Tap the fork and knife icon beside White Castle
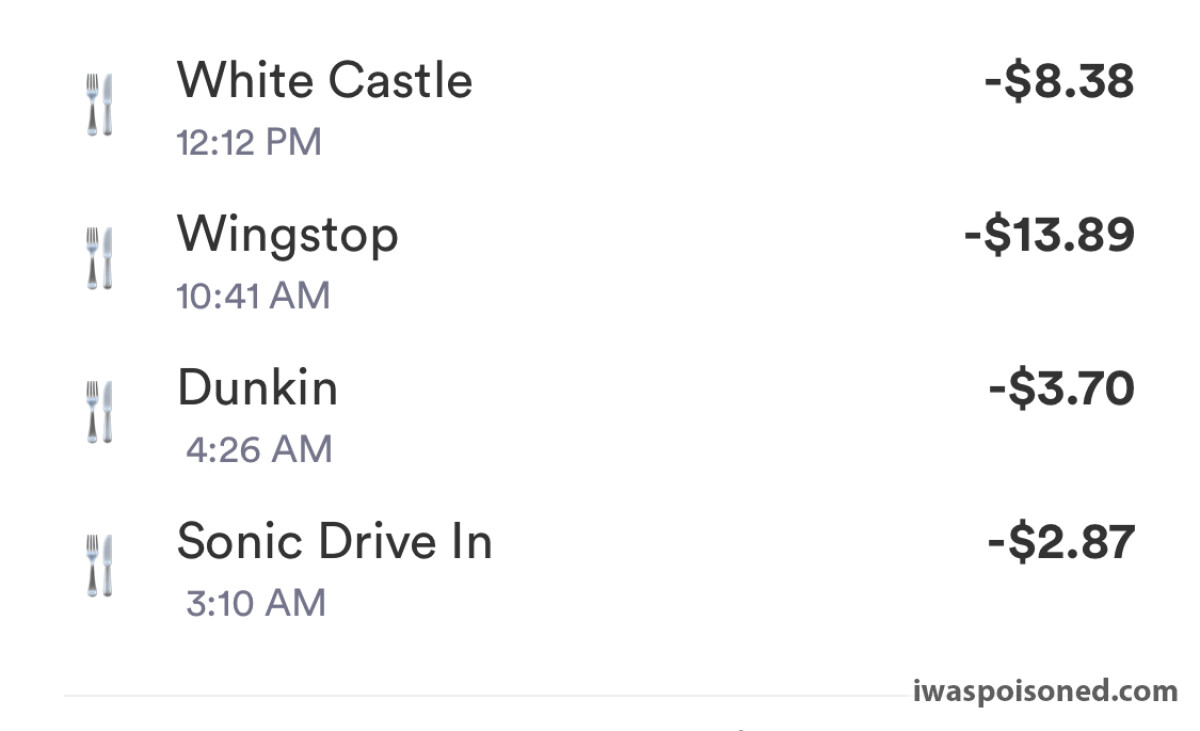The height and width of the screenshot is (731, 1200). pyautogui.click(x=99, y=104)
